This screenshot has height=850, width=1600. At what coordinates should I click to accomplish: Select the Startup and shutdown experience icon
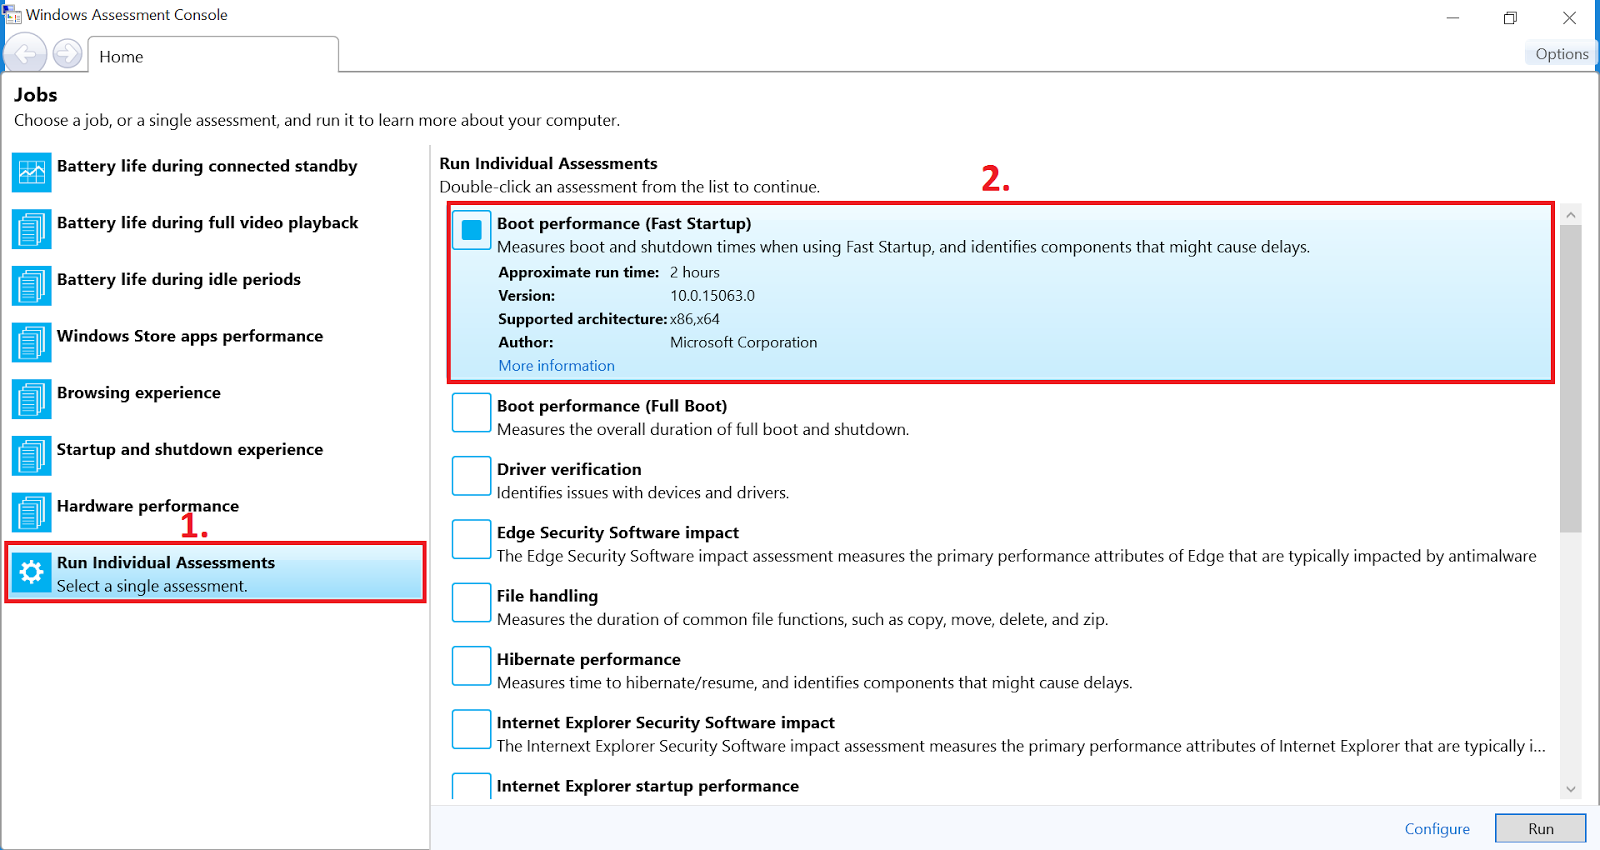31,455
